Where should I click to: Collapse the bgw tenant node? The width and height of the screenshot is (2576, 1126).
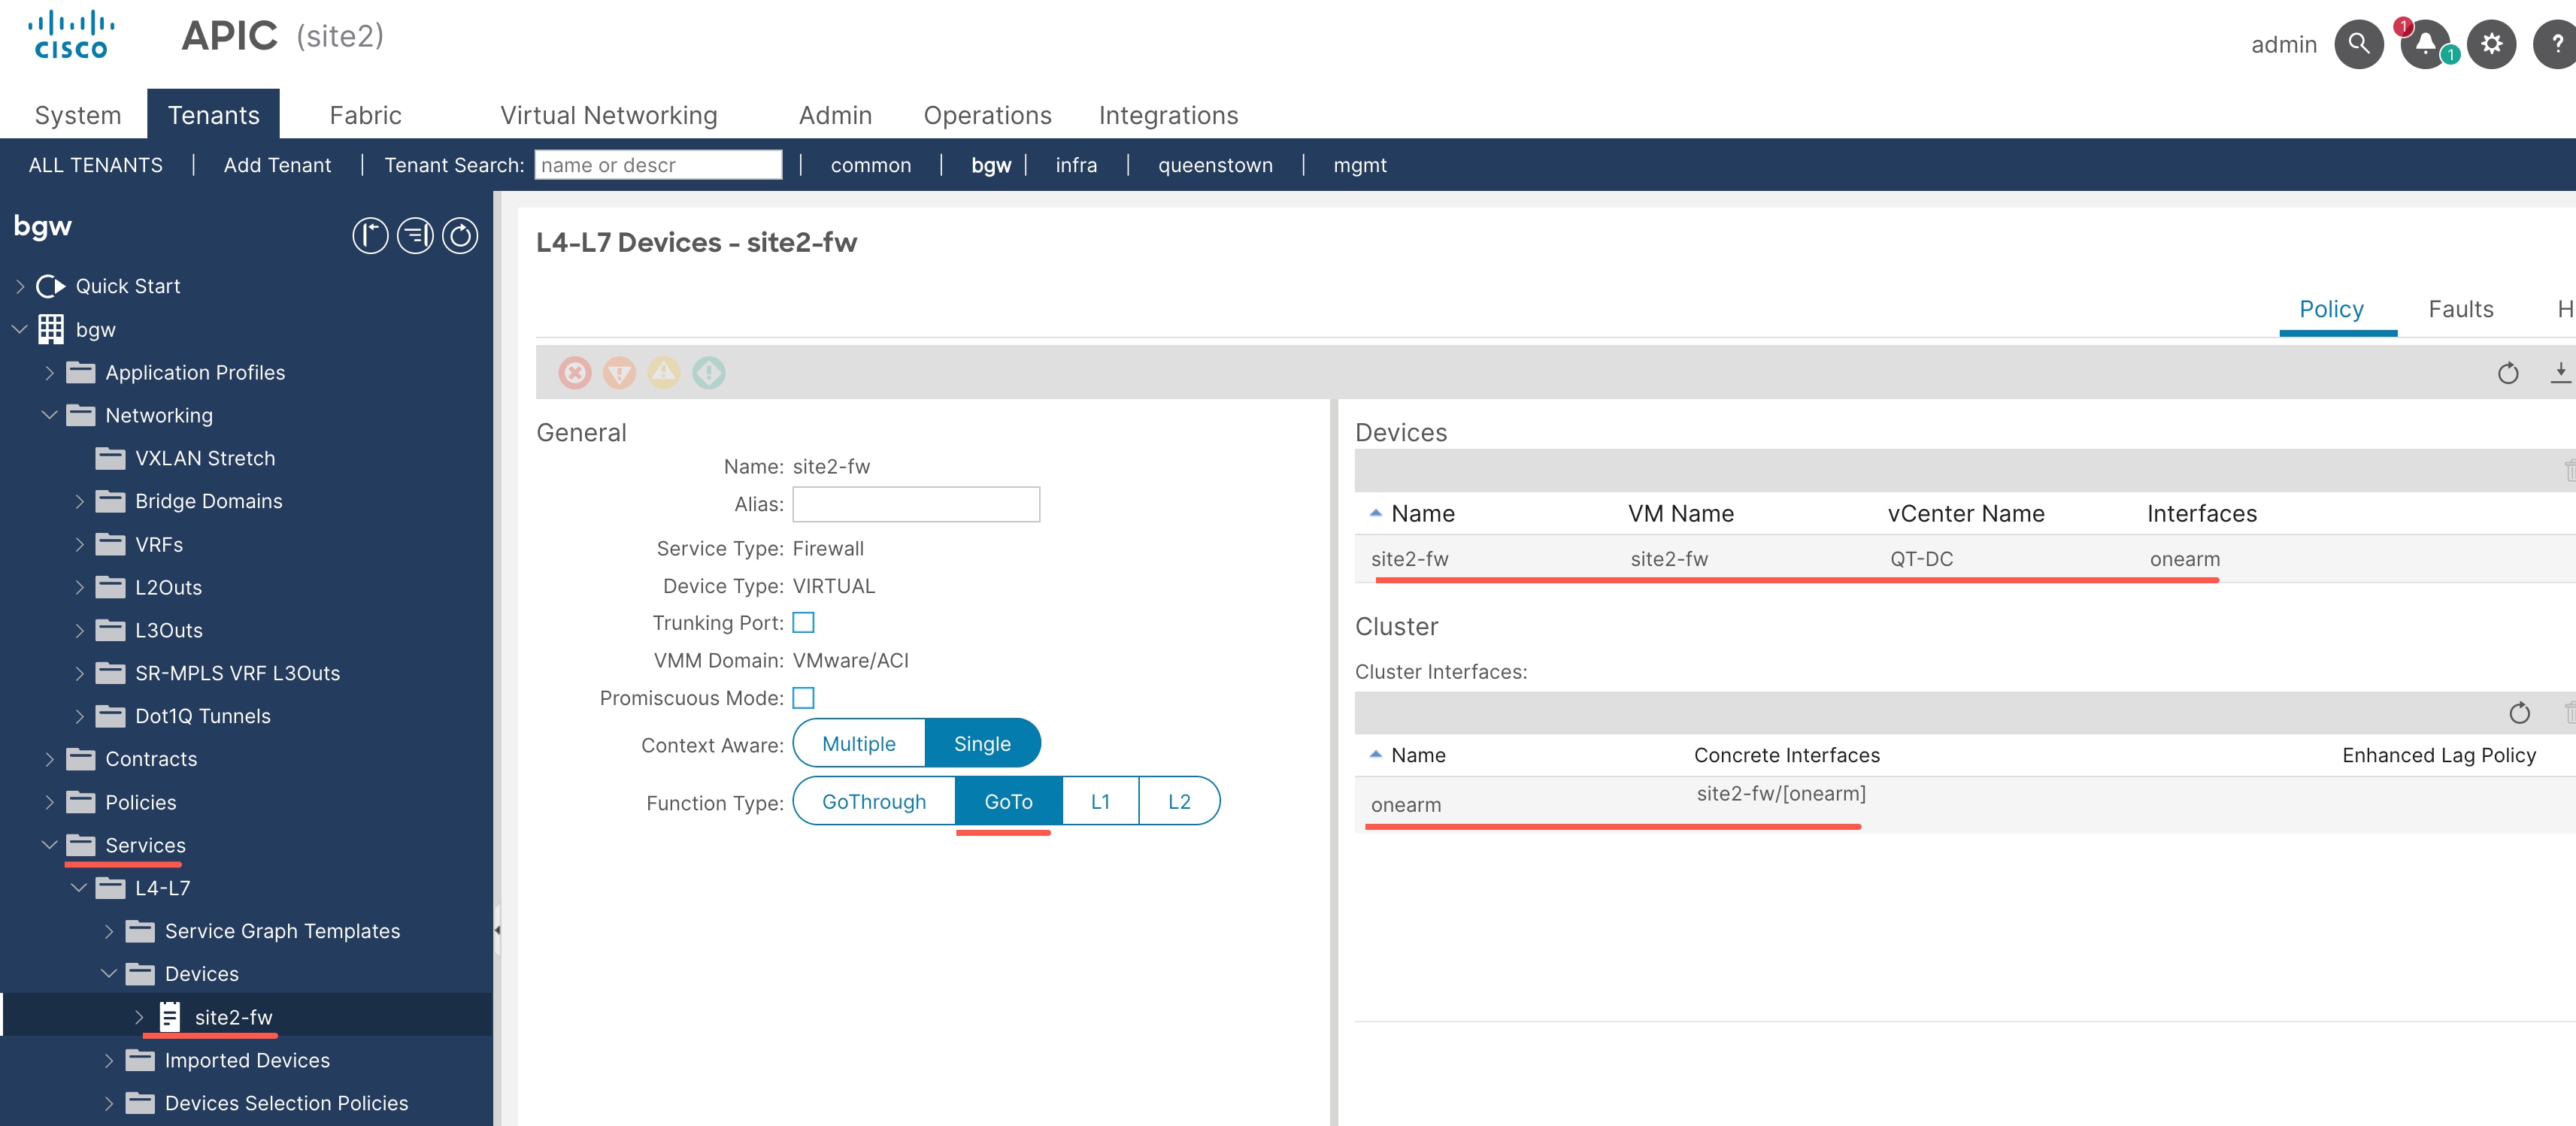click(19, 329)
